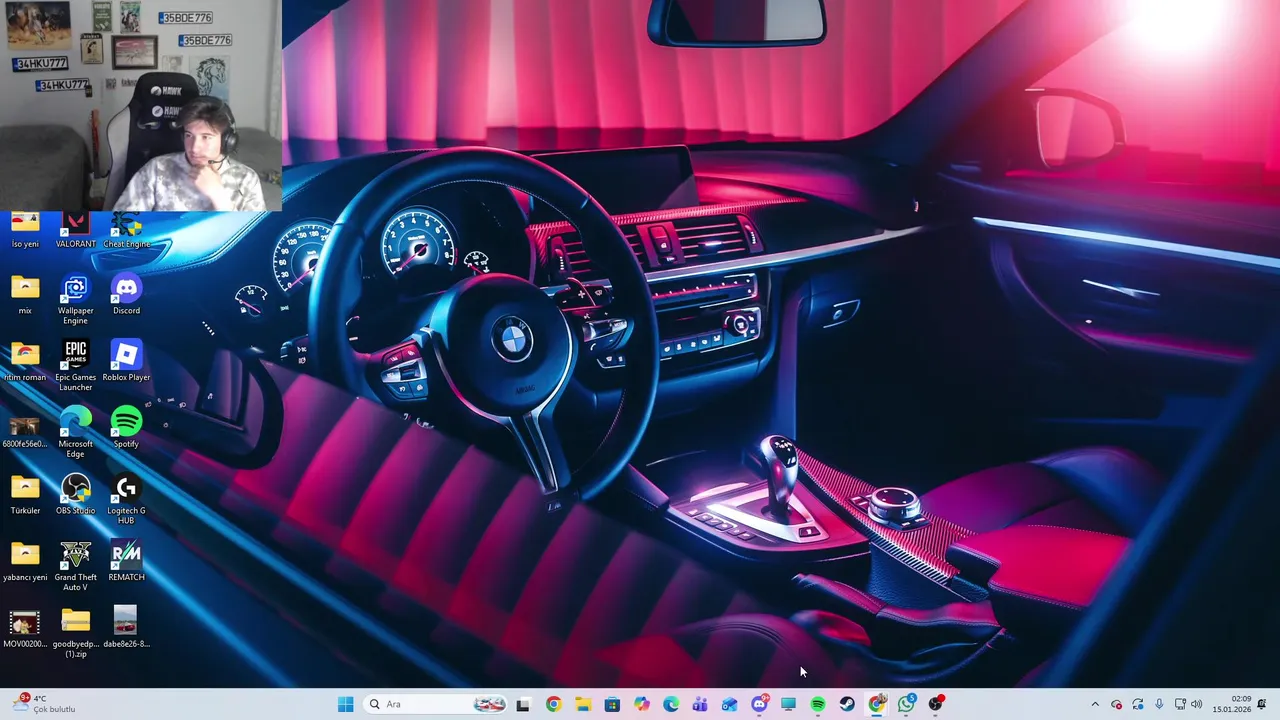Open File Explorer from the taskbar
Screen dimensions: 1280x720
pos(582,704)
